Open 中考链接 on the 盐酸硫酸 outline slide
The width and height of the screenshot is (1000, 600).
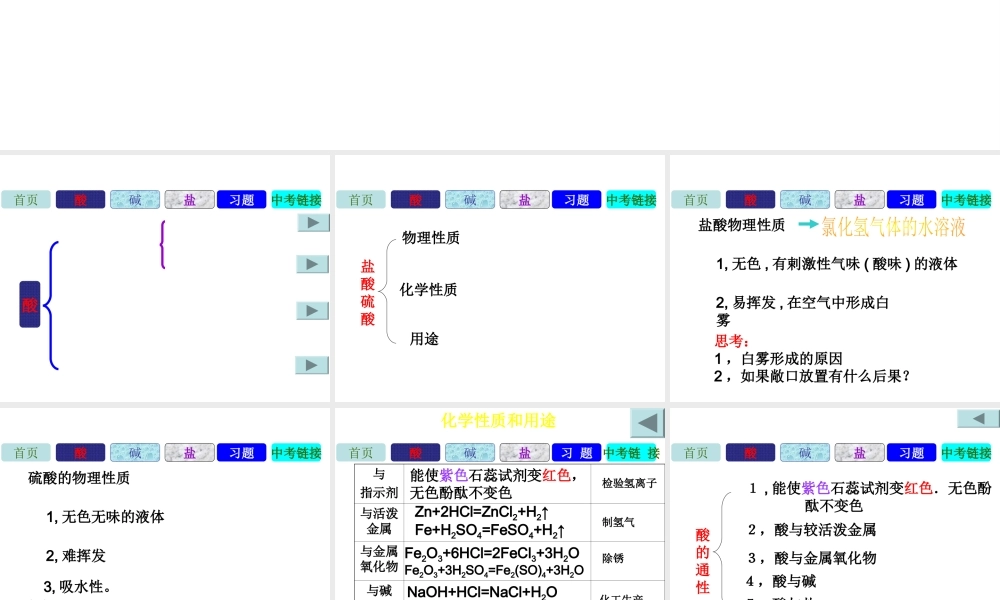click(x=631, y=200)
